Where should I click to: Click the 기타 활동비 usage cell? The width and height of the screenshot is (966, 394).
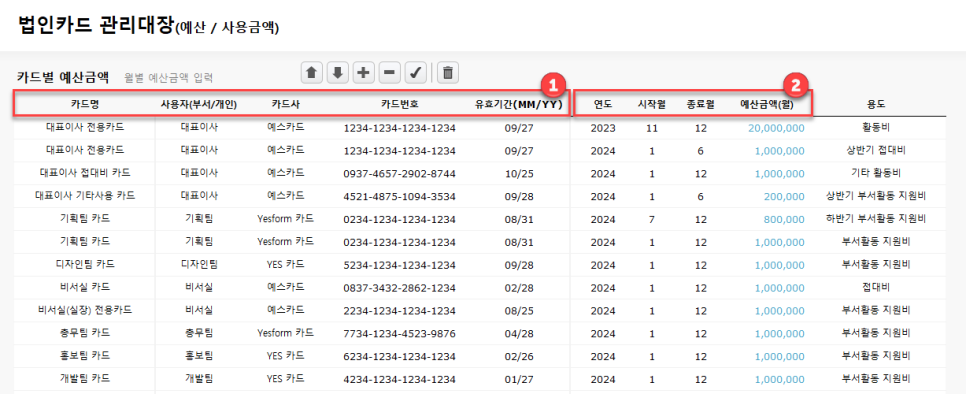point(876,173)
